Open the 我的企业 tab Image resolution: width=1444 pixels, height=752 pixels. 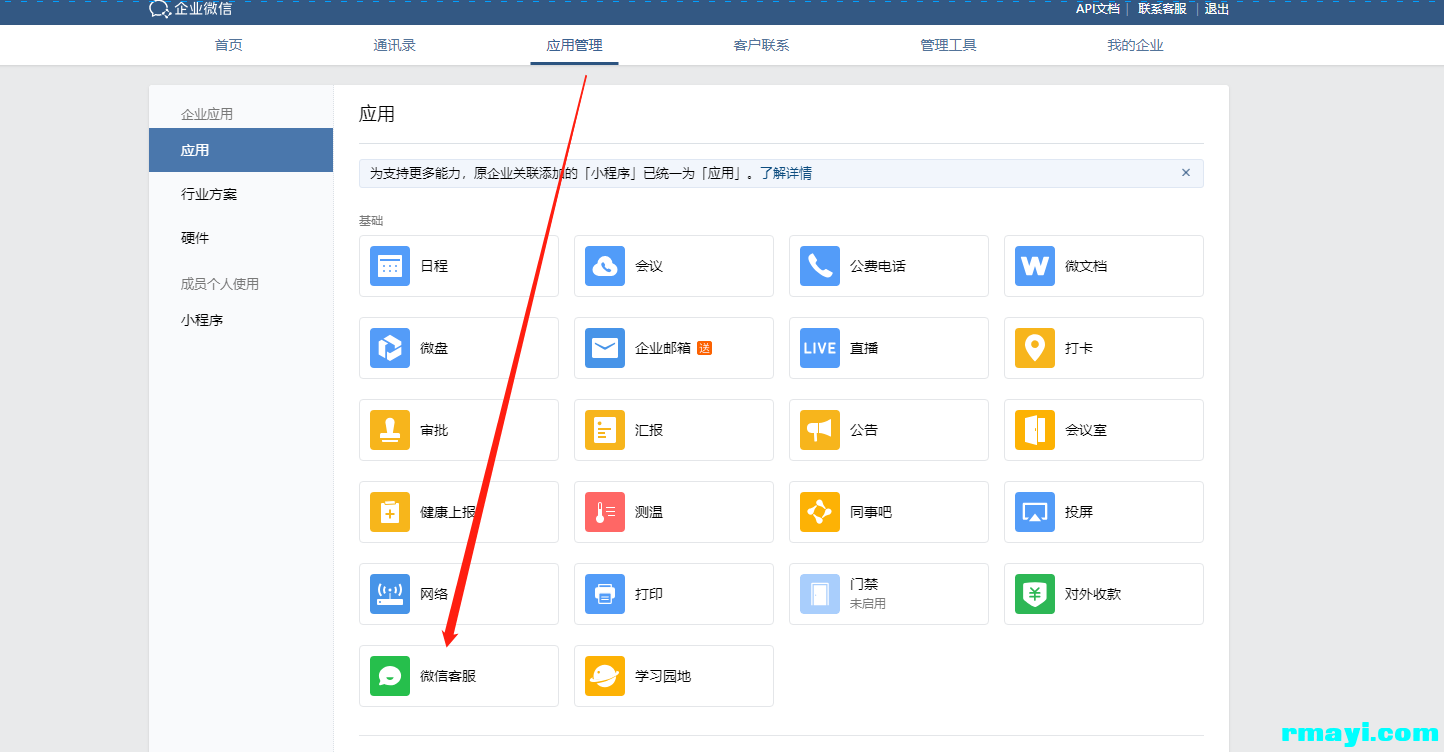coord(1134,45)
